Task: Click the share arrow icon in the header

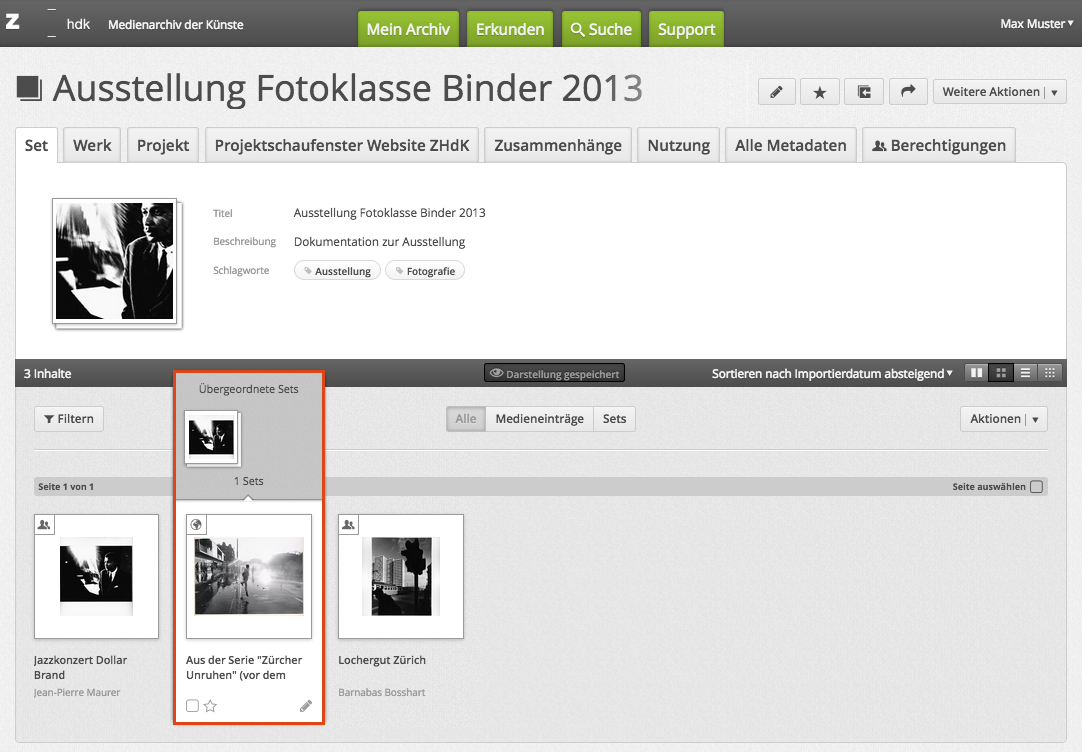Action: (x=907, y=92)
